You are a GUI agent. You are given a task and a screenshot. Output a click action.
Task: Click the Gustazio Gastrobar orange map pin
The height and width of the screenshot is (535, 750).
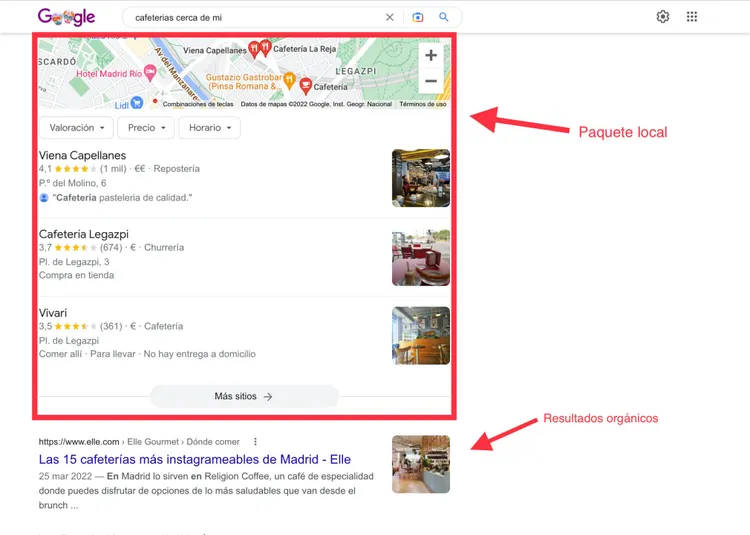(x=289, y=81)
